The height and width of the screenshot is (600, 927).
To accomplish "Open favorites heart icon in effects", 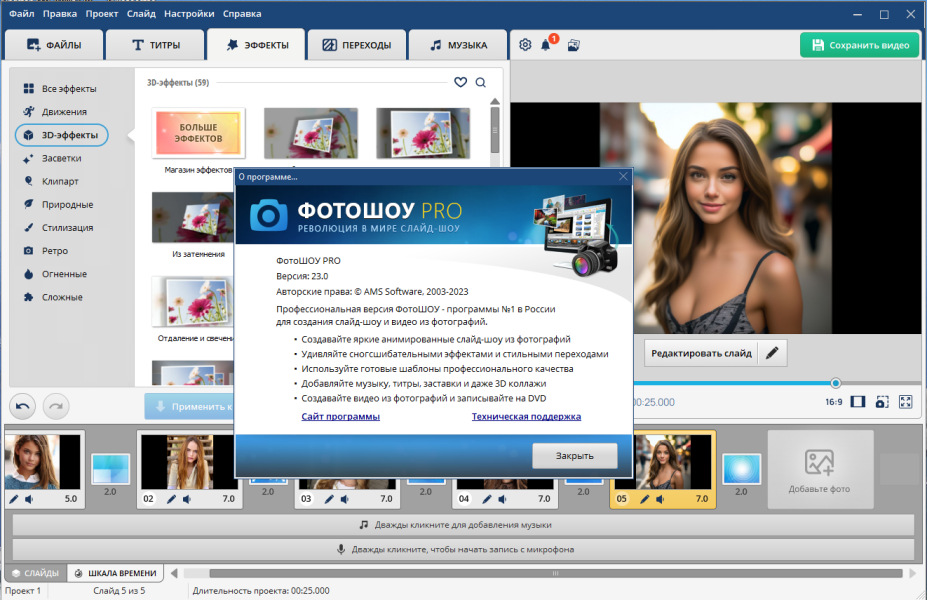I will coord(461,82).
